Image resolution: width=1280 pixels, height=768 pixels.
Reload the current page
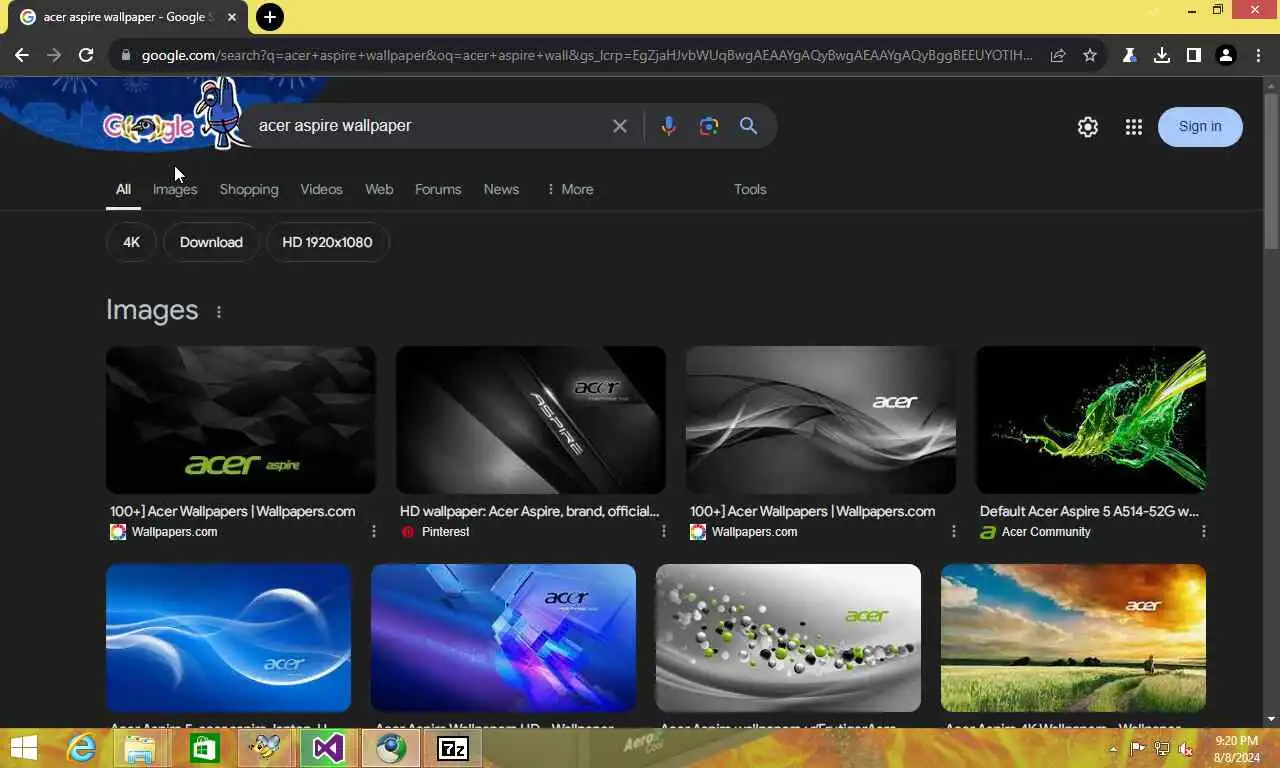(x=86, y=55)
